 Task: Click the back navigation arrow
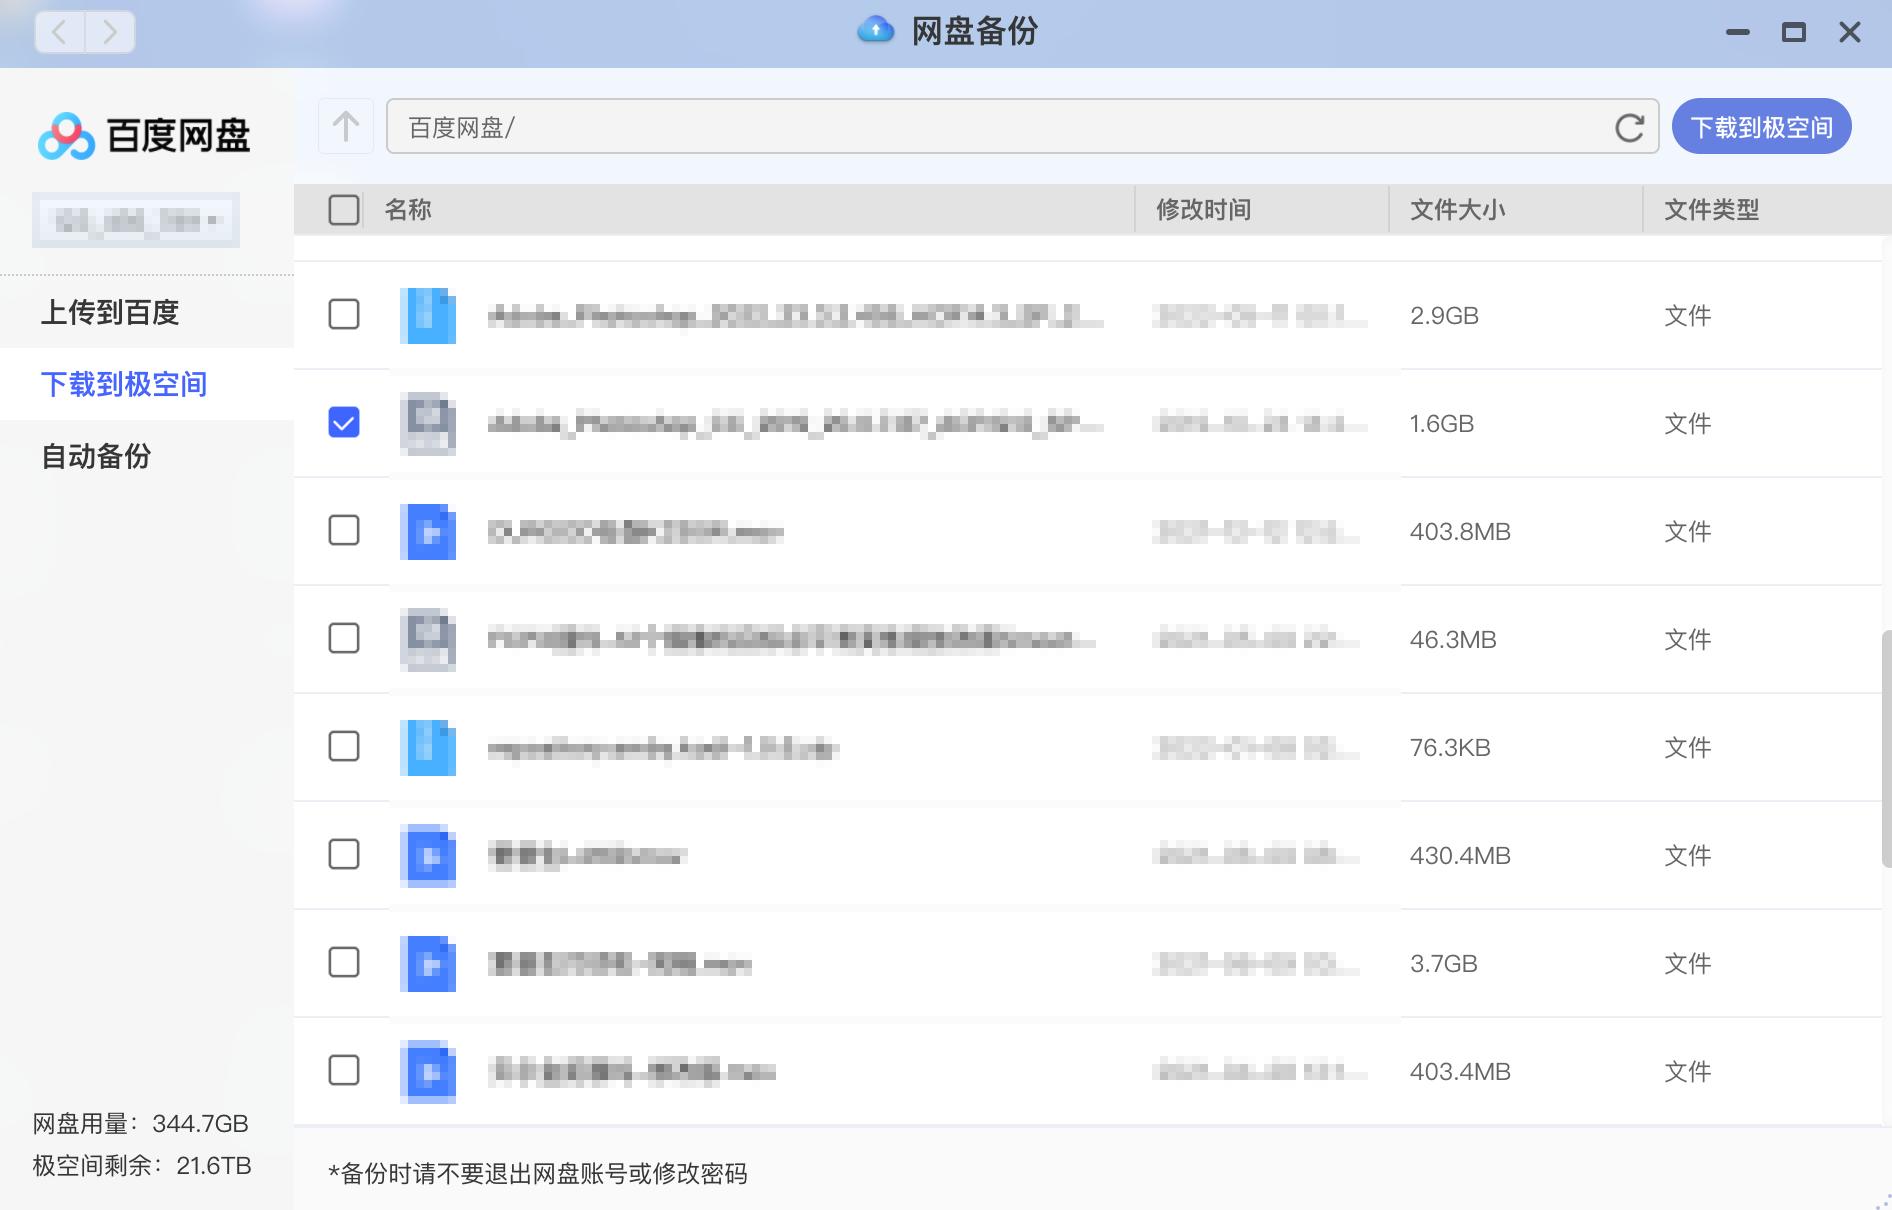tap(60, 31)
